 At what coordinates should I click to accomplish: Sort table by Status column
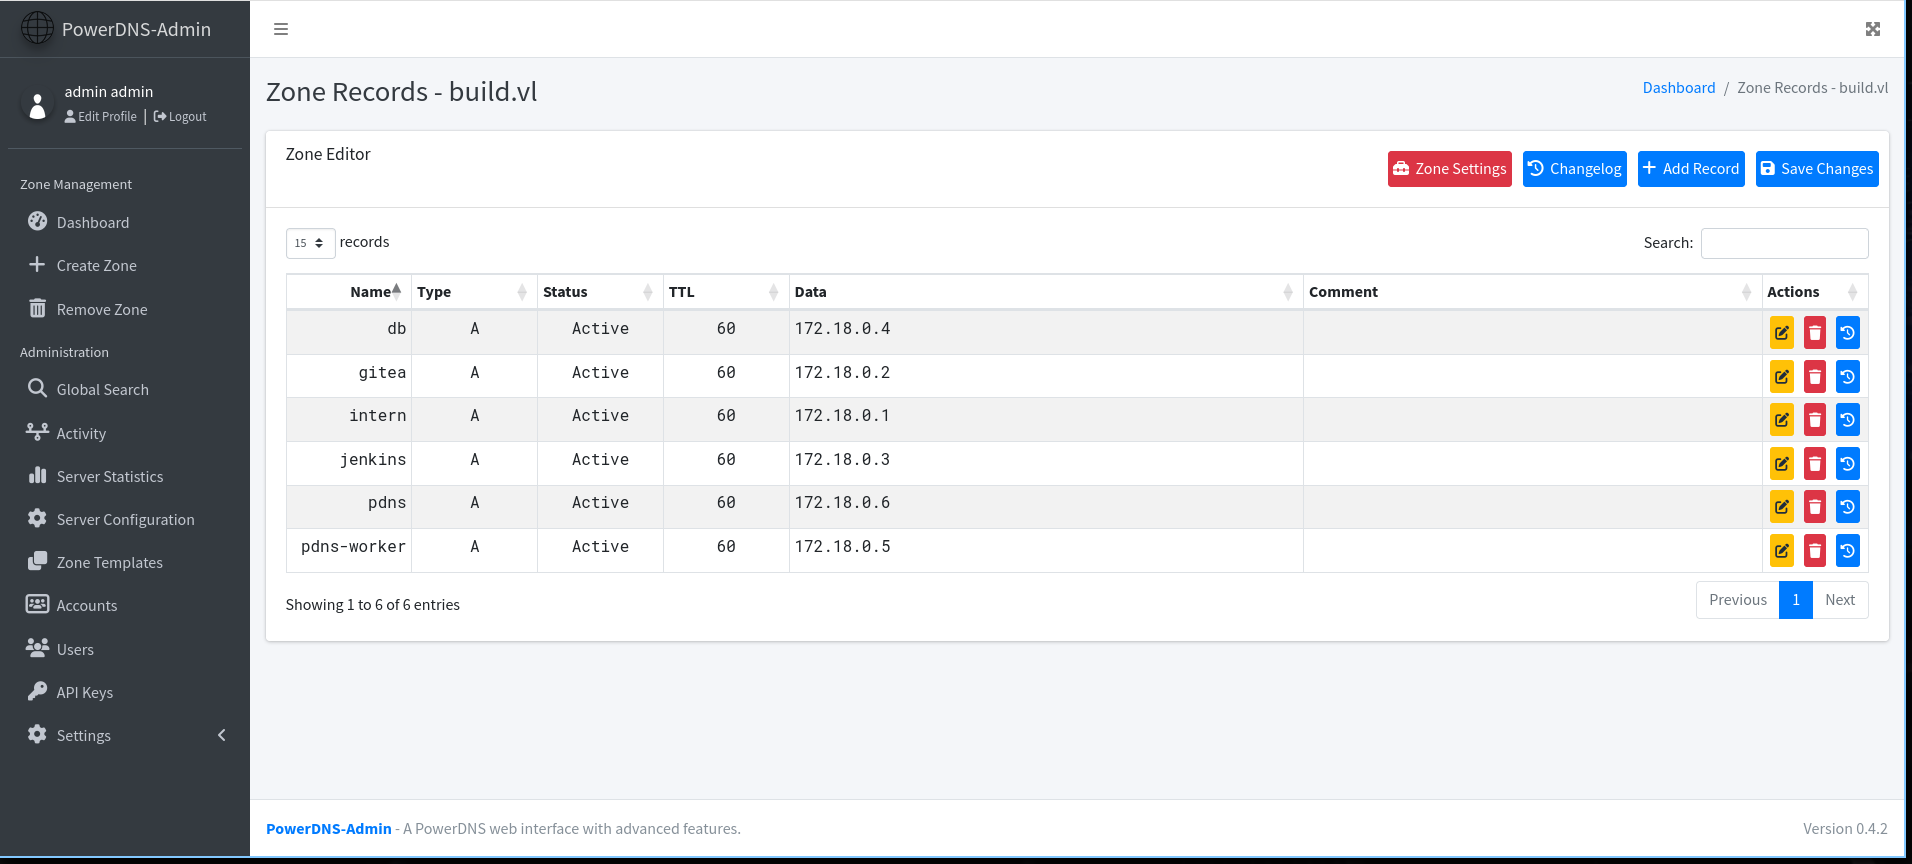coord(600,292)
